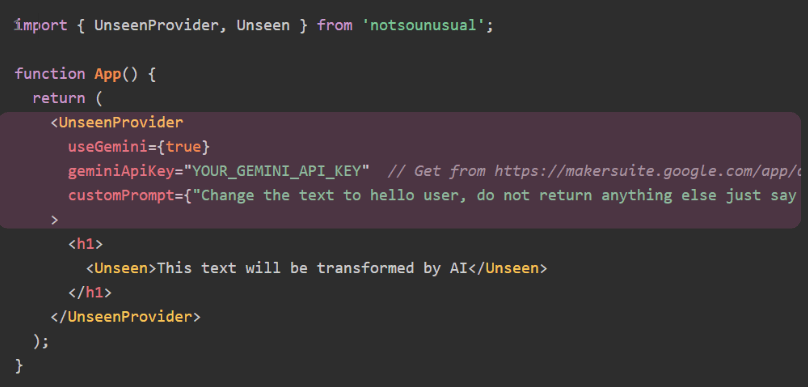Click the App function name
Screen dimensions: 808x387
(x=107, y=74)
